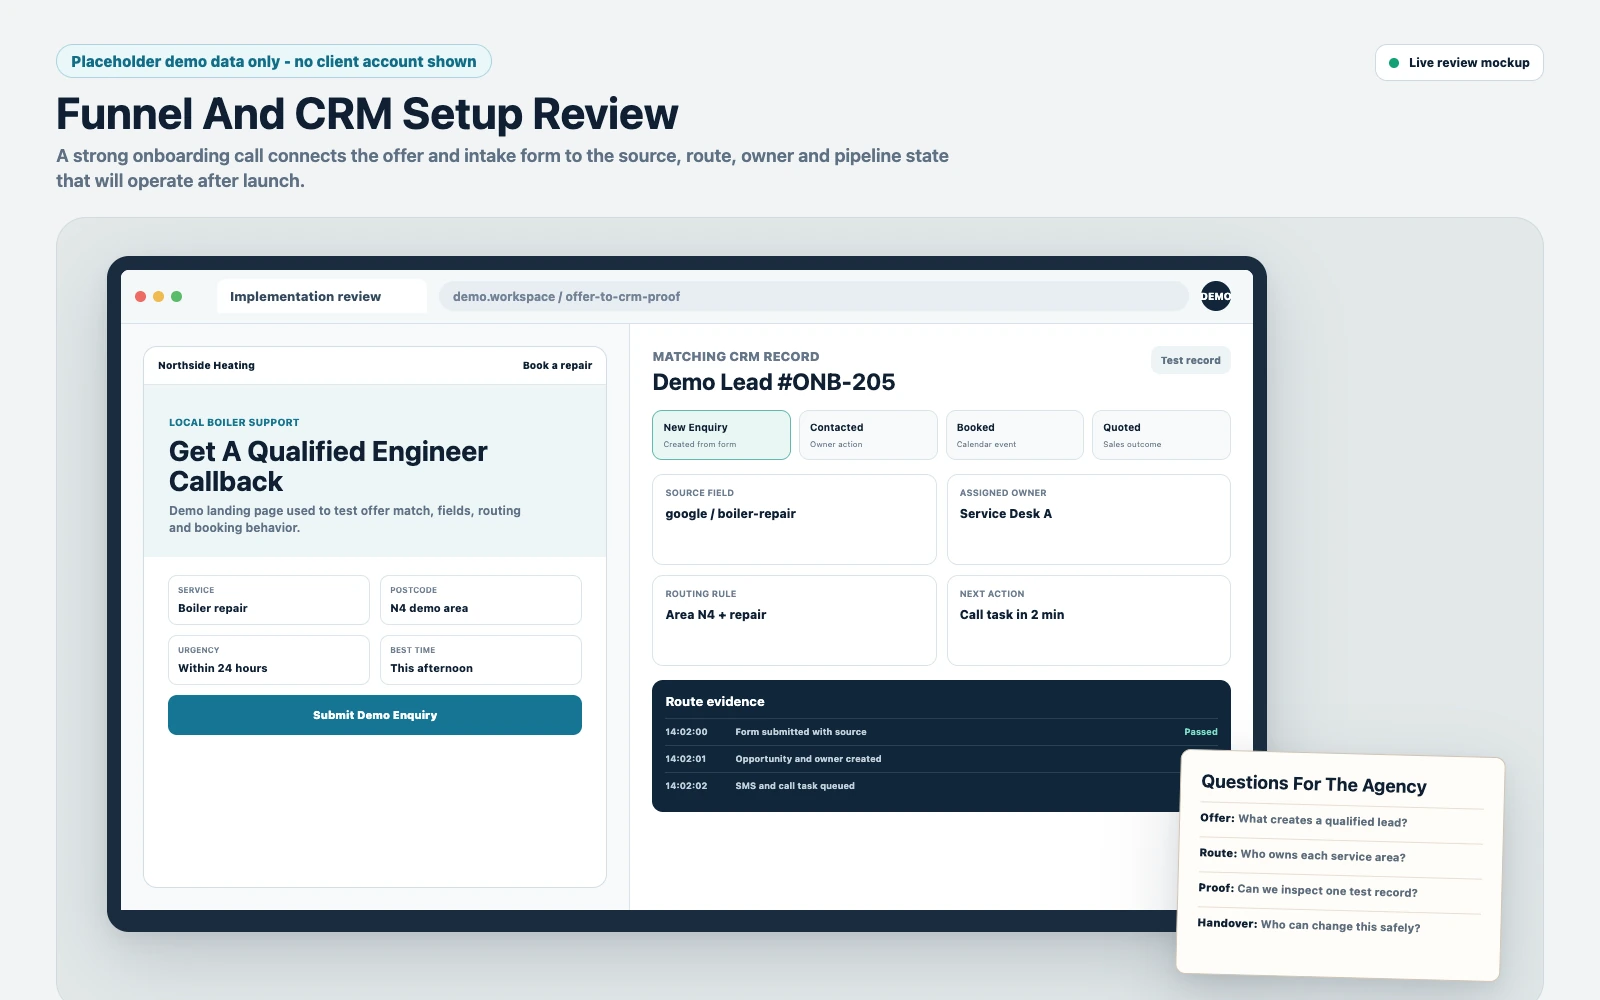Click the MATCHING CRM RECORD label
This screenshot has width=1600, height=1000.
click(x=736, y=356)
